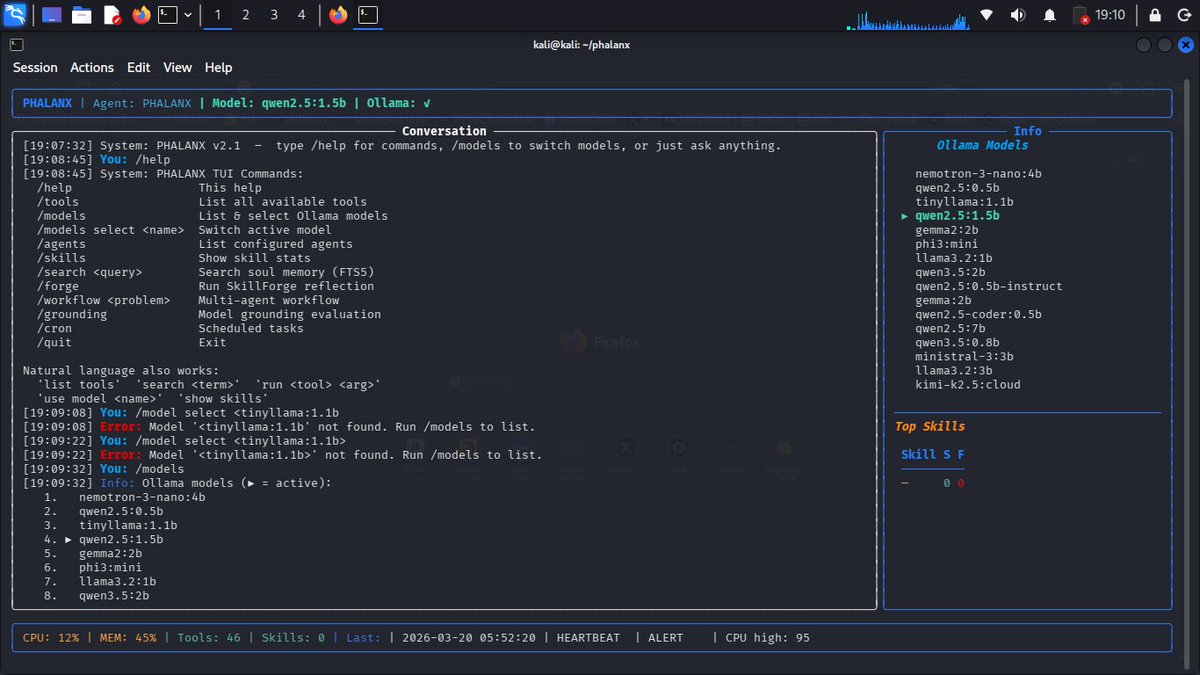Open the file manager launcher

[81, 15]
